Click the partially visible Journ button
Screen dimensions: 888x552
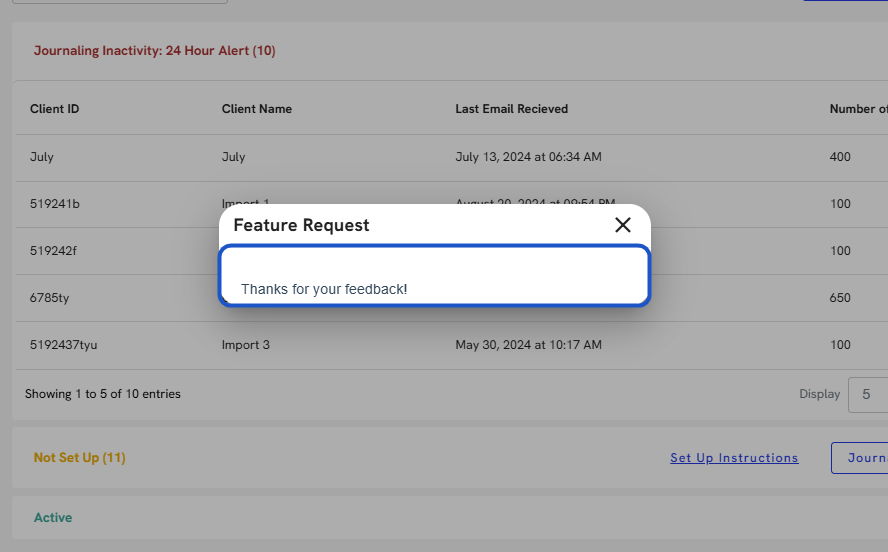tap(862, 458)
